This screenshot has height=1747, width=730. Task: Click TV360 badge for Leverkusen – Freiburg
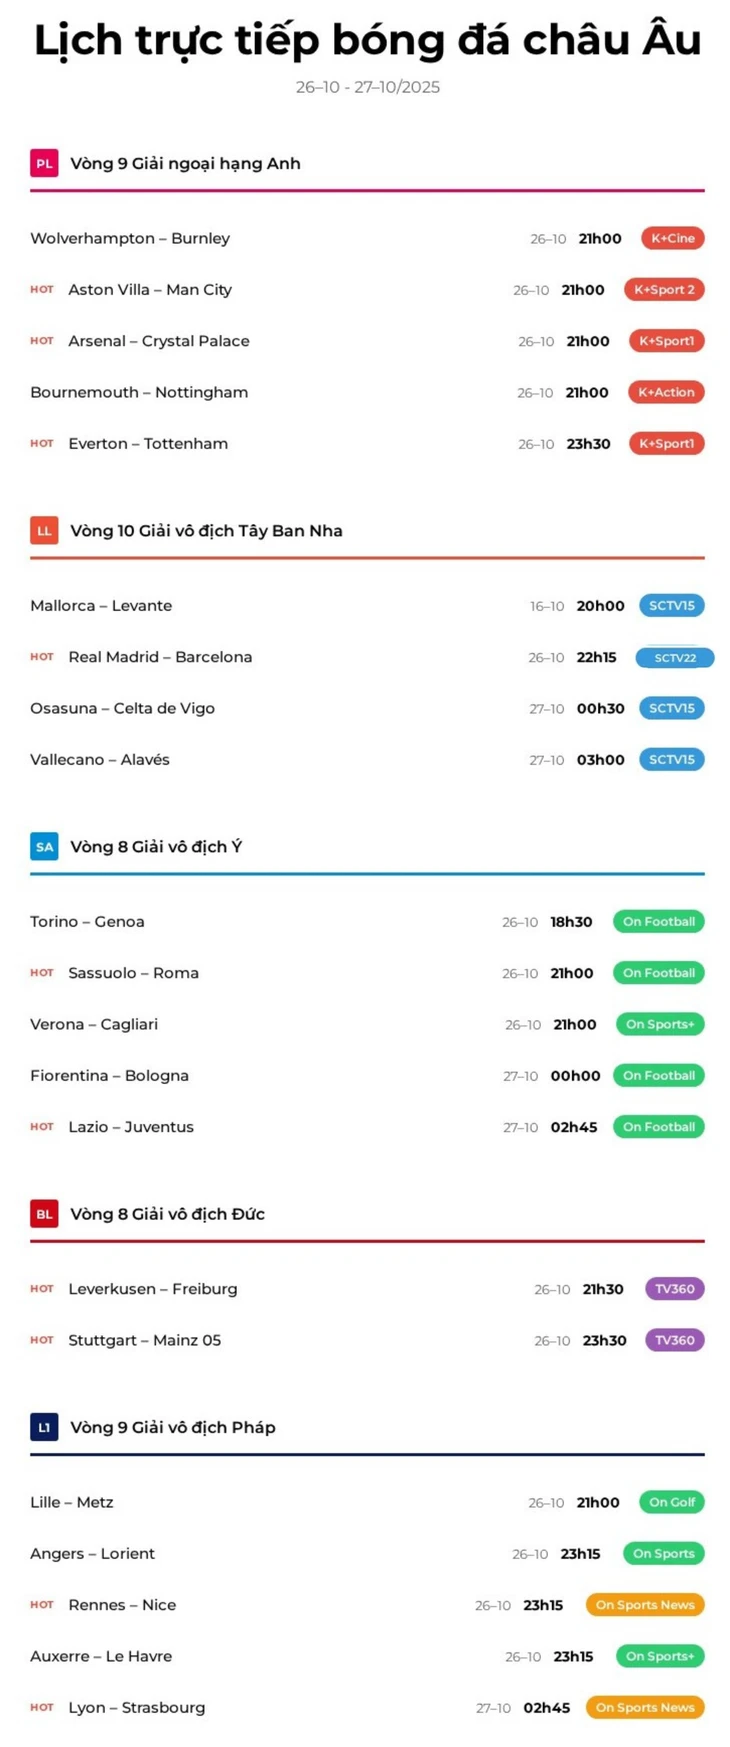675,1289
